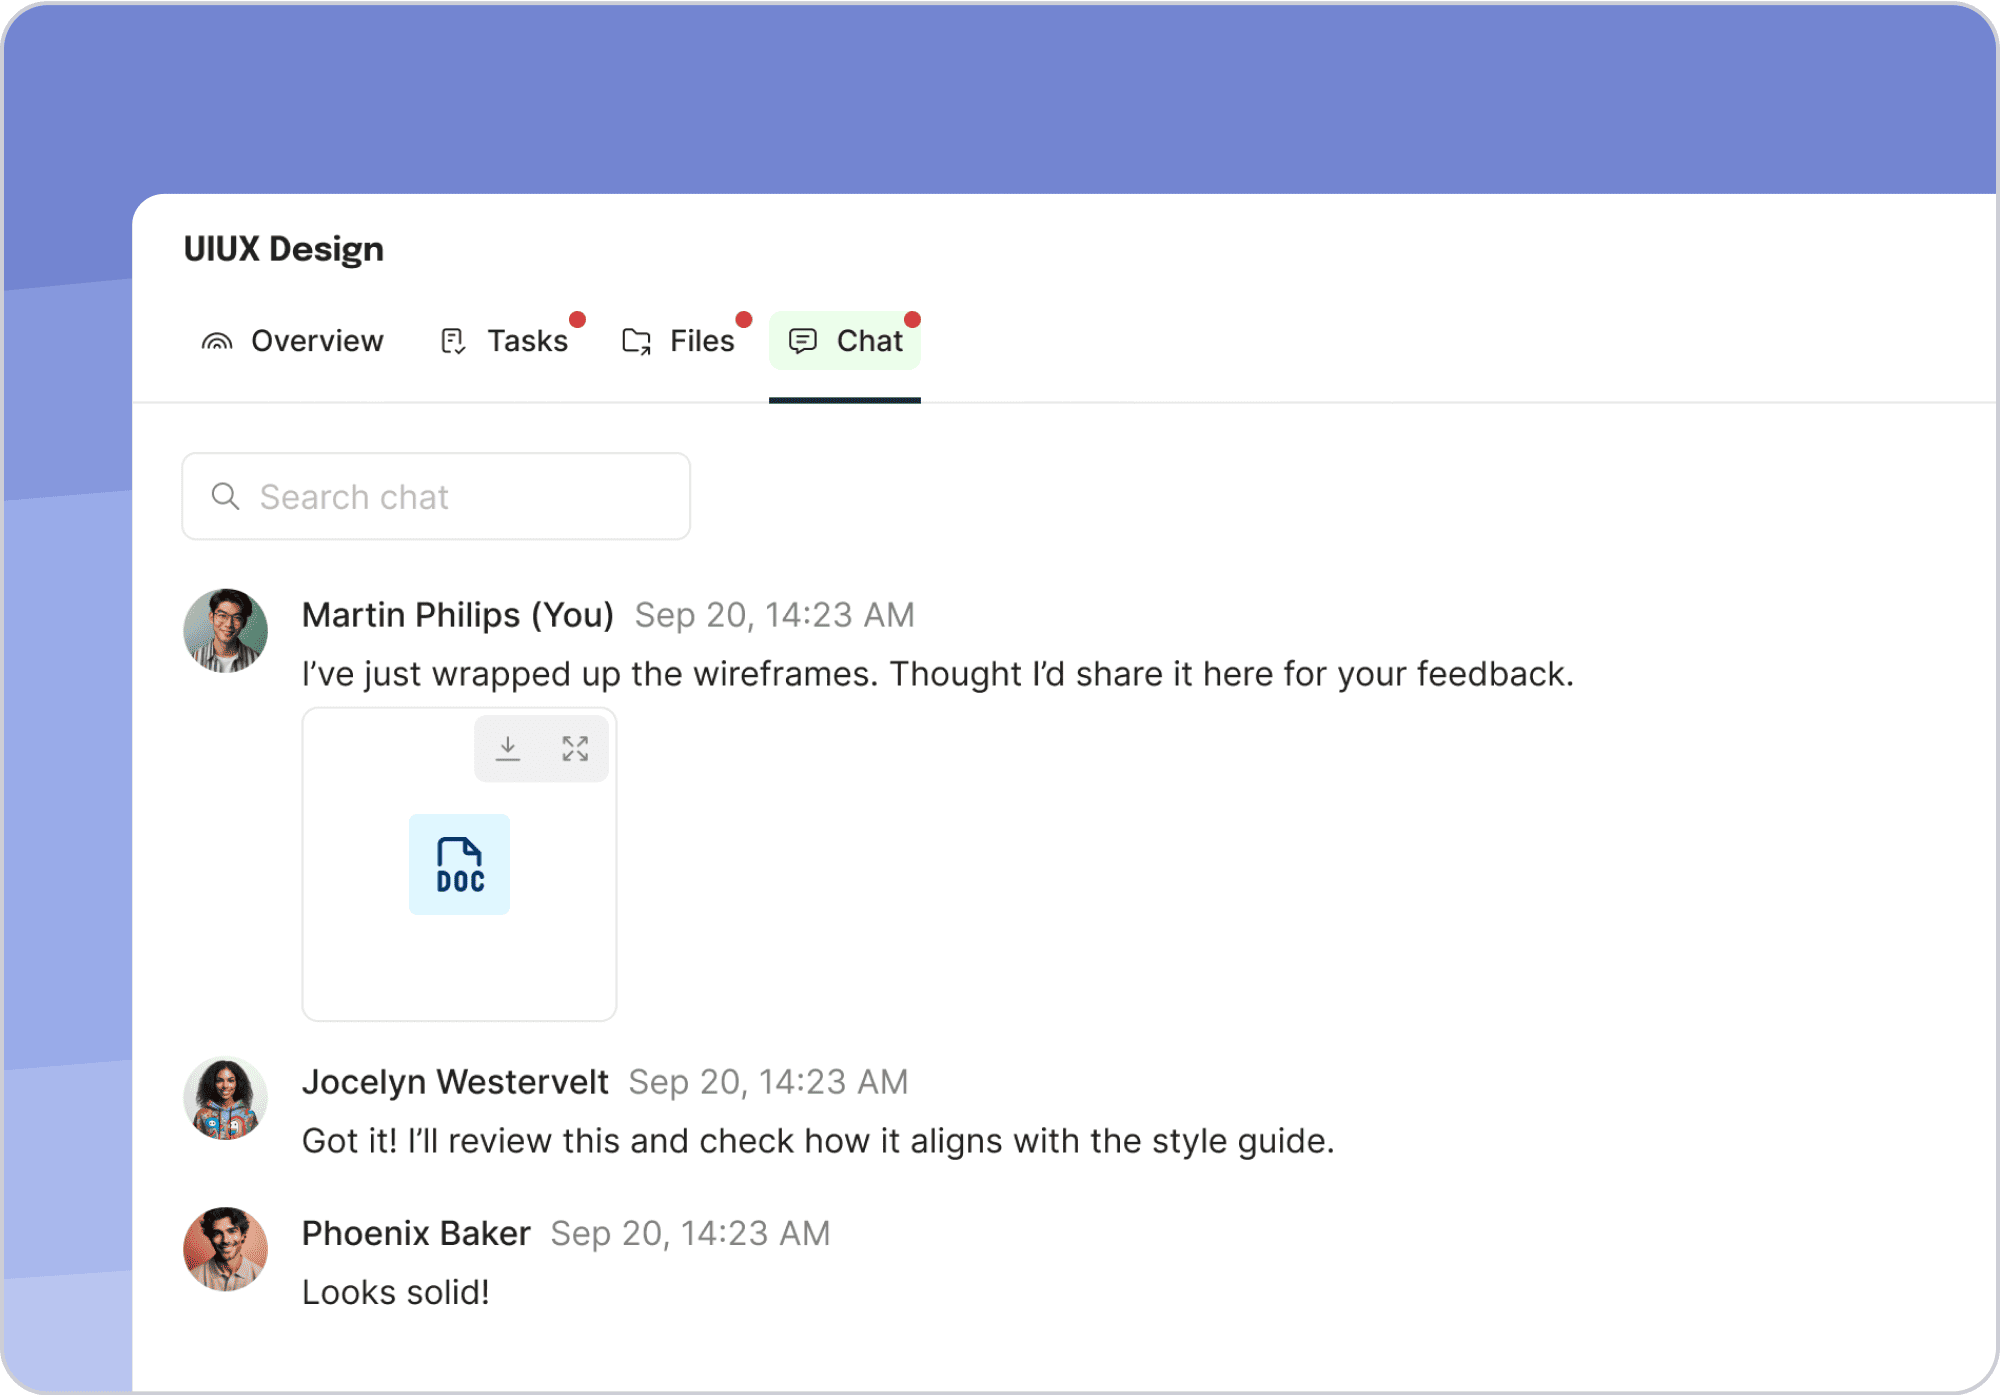Click the DOC file icon
Viewport: 2000px width, 1395px height.
459,864
